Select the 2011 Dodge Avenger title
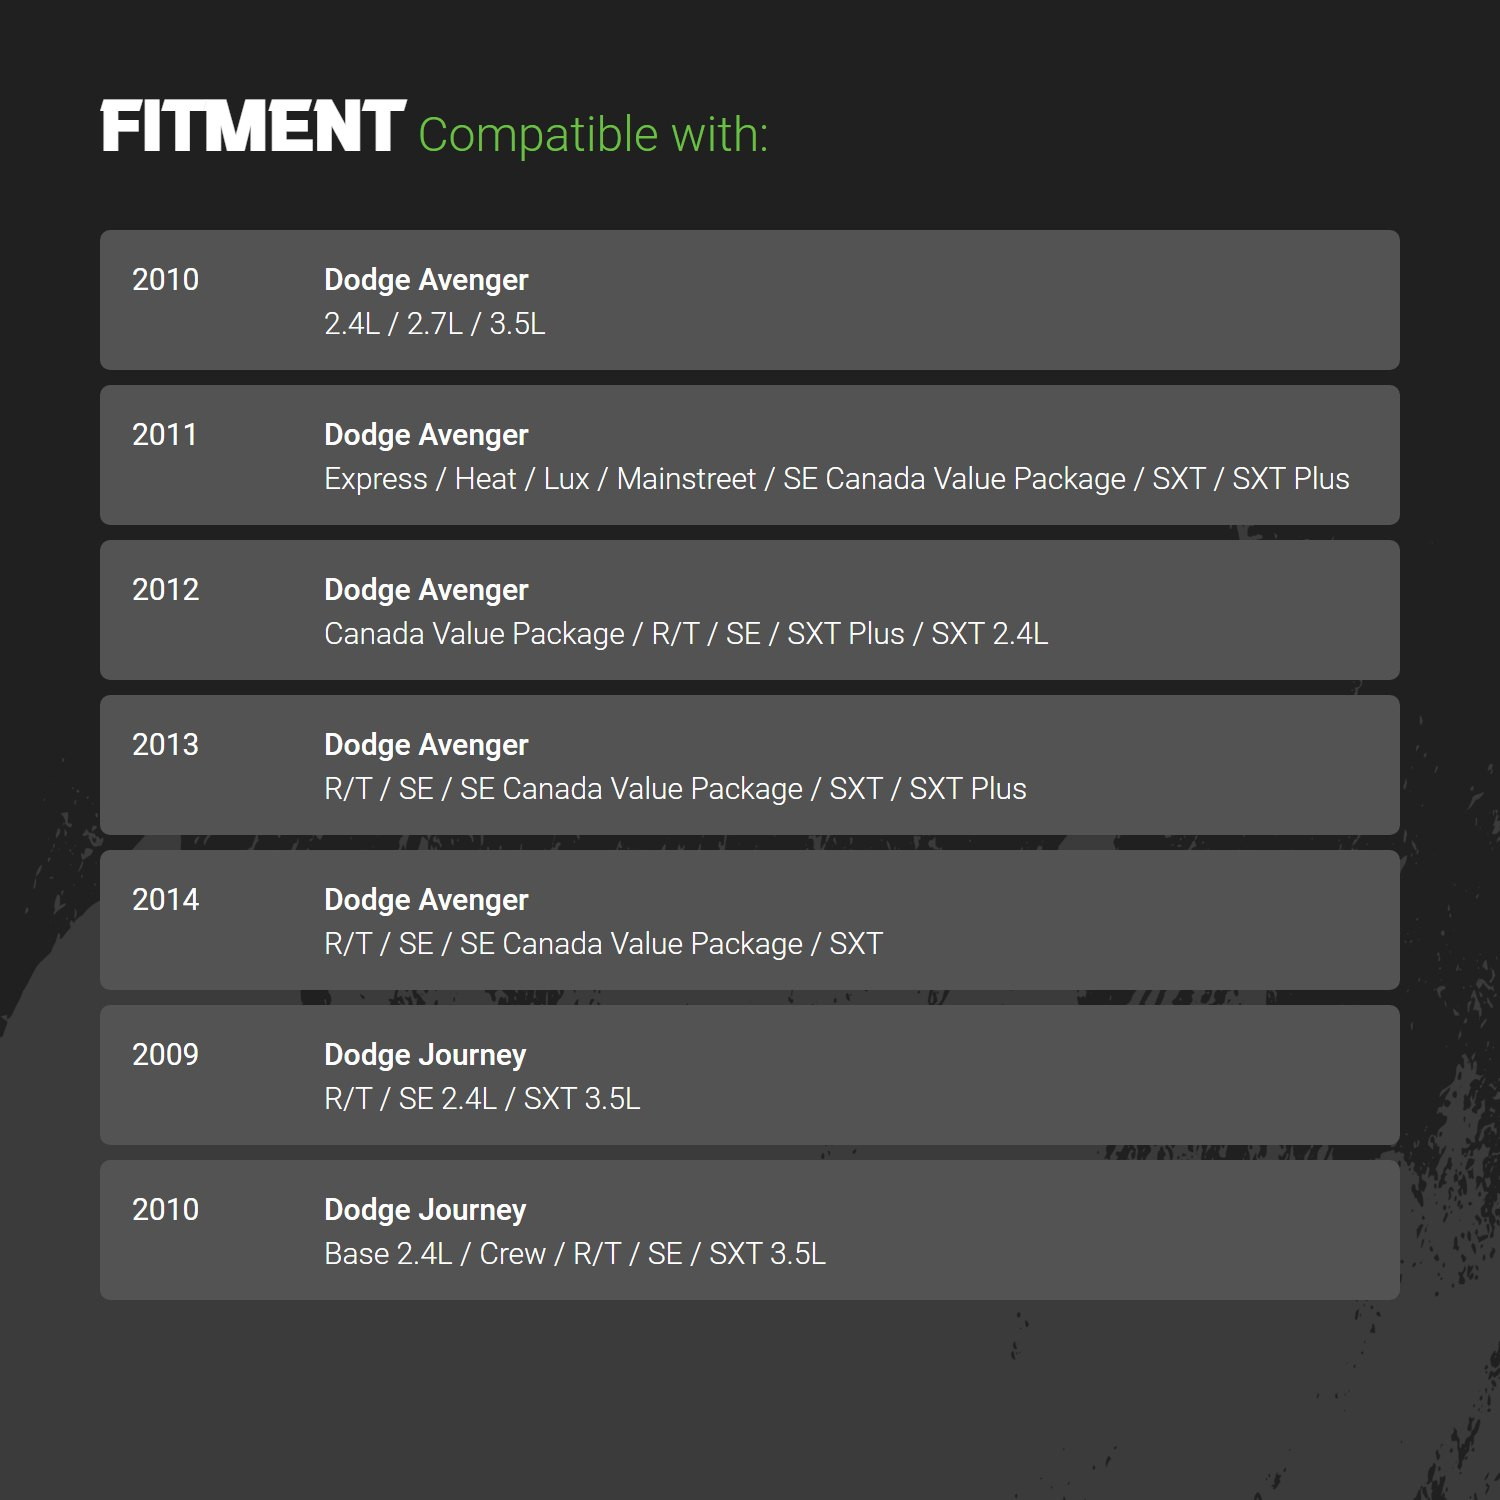 click(426, 435)
